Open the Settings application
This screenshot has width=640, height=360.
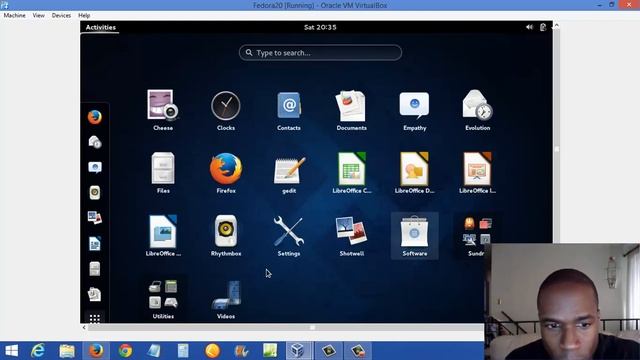[289, 236]
